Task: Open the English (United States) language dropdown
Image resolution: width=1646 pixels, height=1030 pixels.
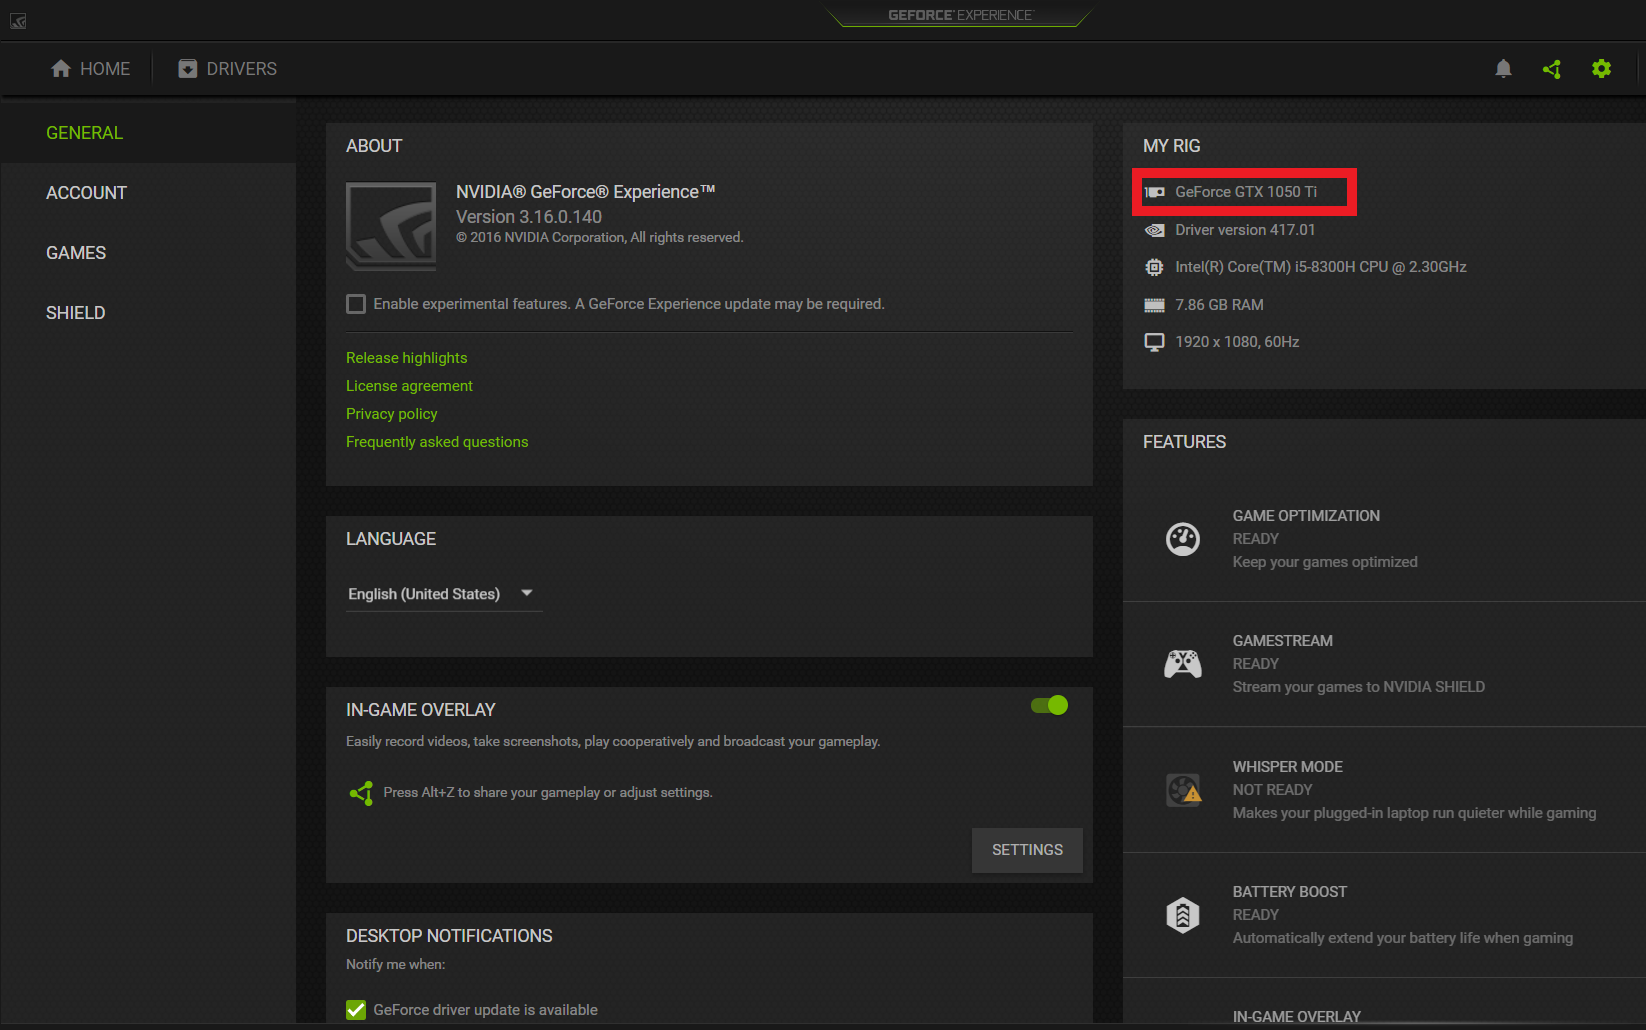Action: coord(444,594)
